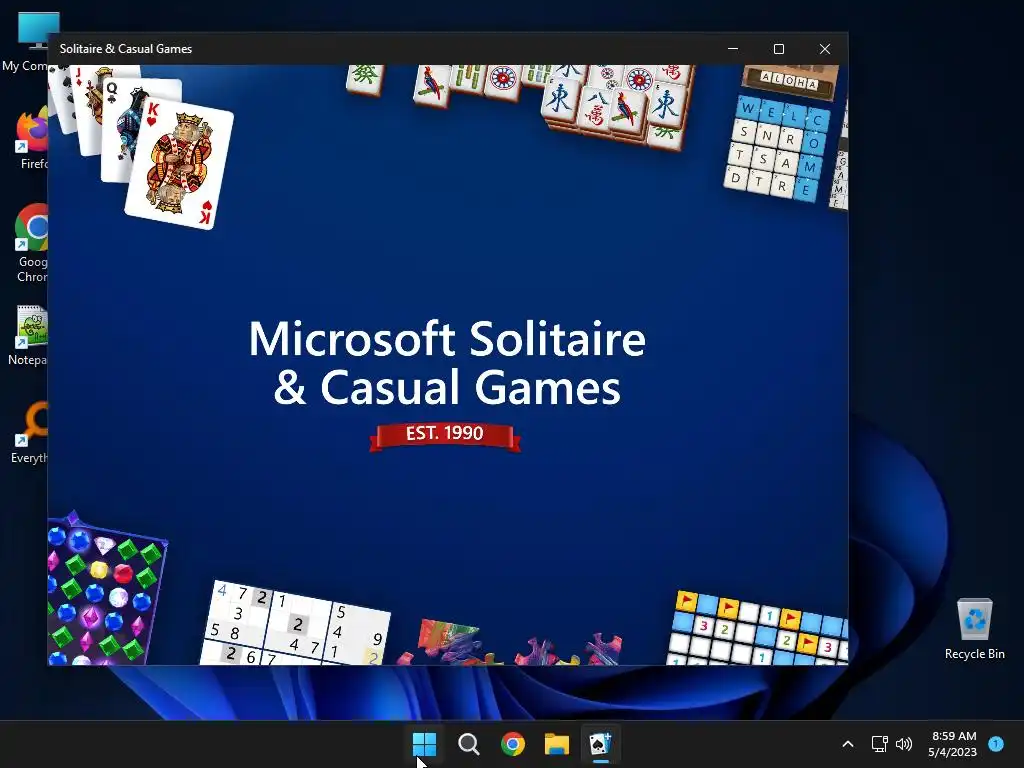Maximize the Solitaire & Casual Games window
Viewport: 1024px width, 768px height.
778,49
